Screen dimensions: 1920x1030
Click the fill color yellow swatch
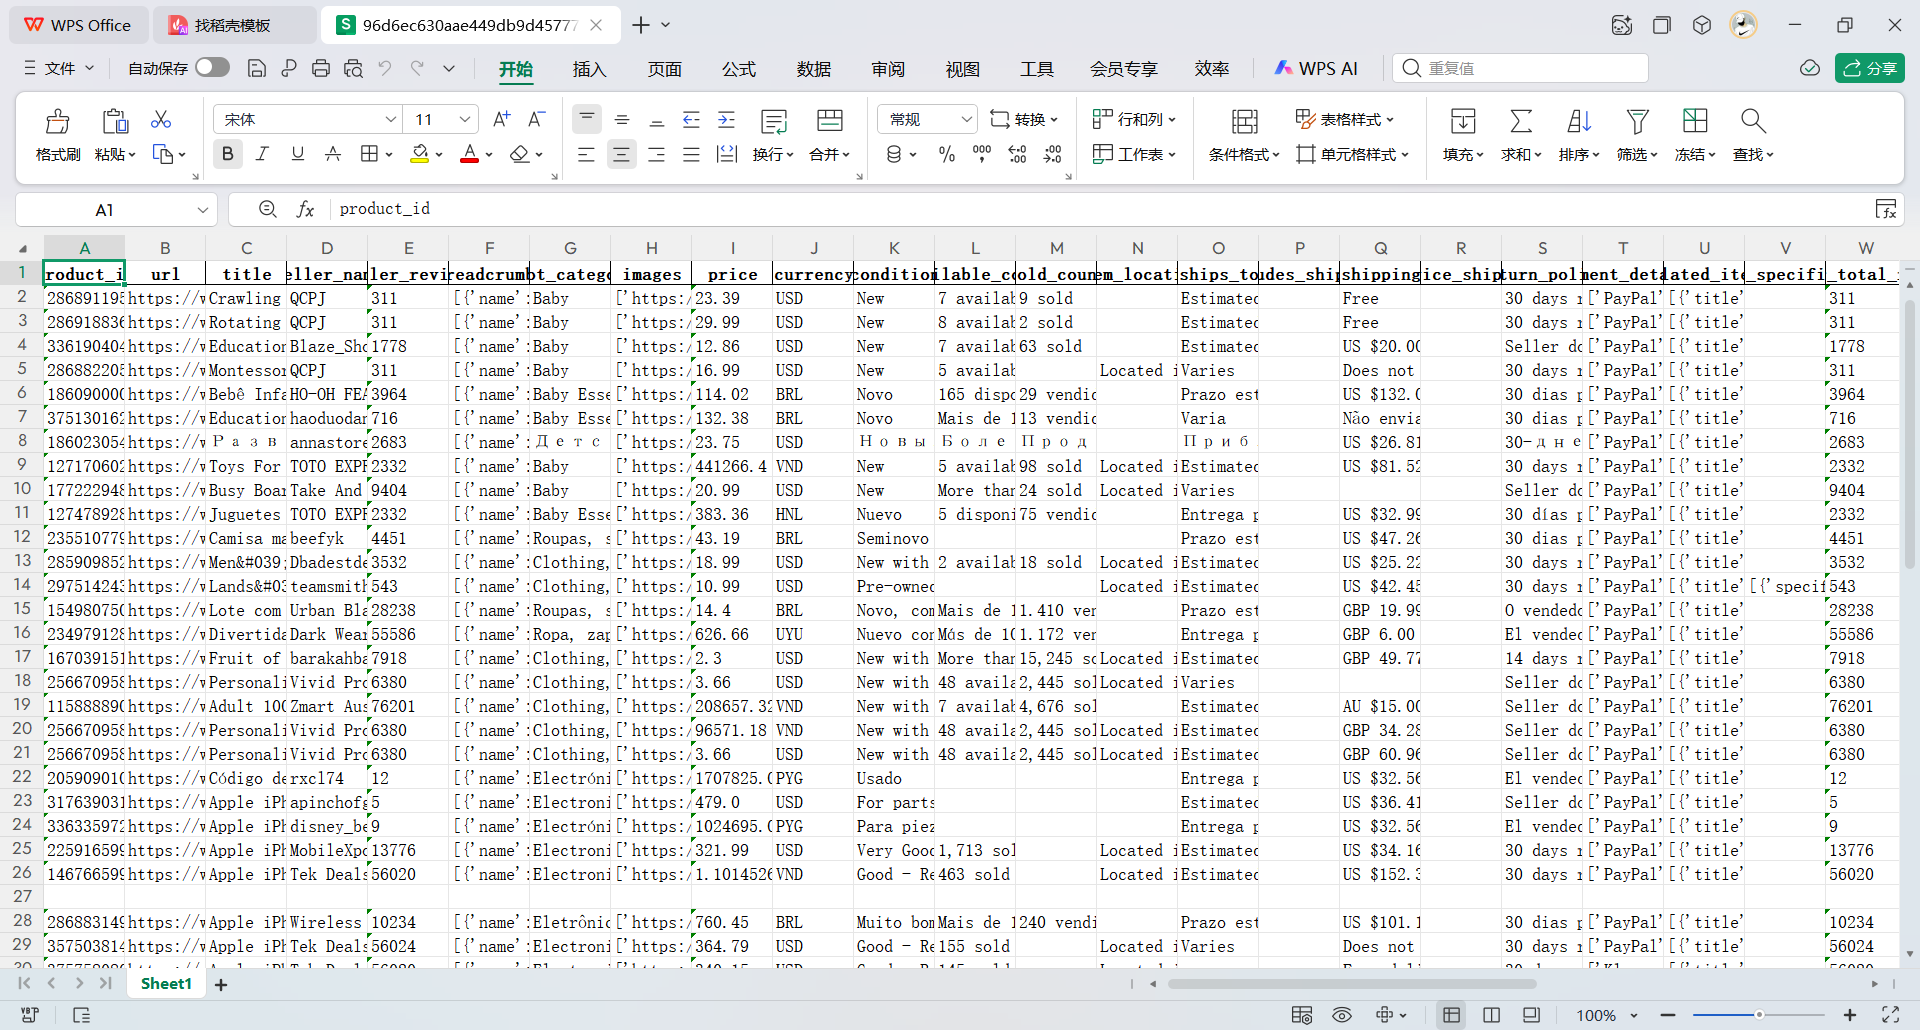point(420,154)
